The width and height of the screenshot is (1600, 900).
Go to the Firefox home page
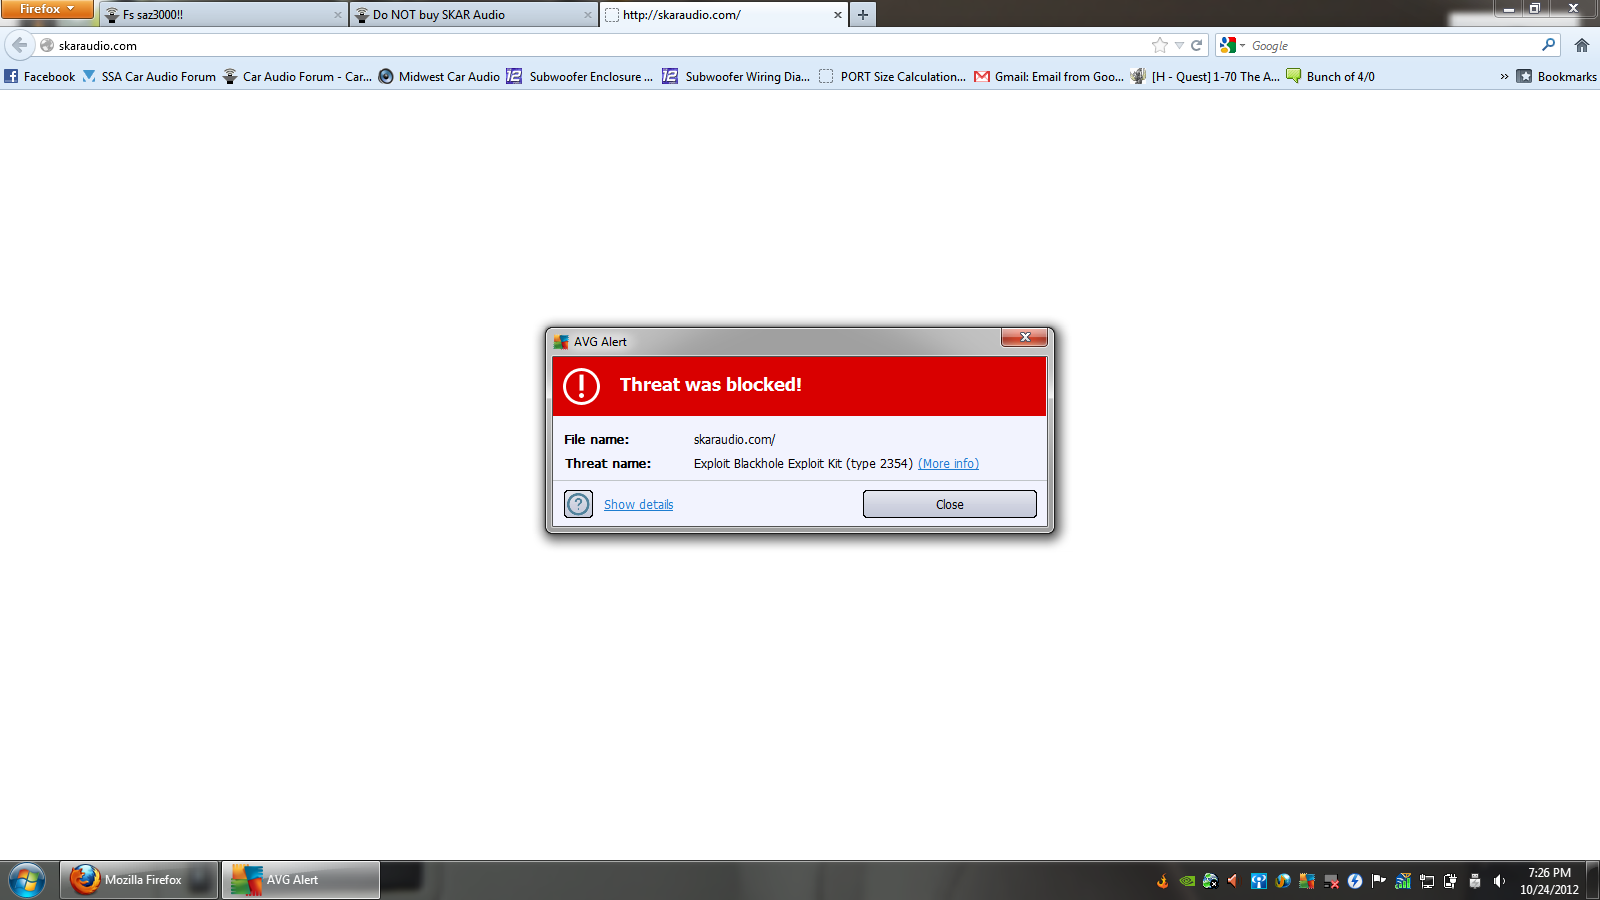tap(1582, 45)
